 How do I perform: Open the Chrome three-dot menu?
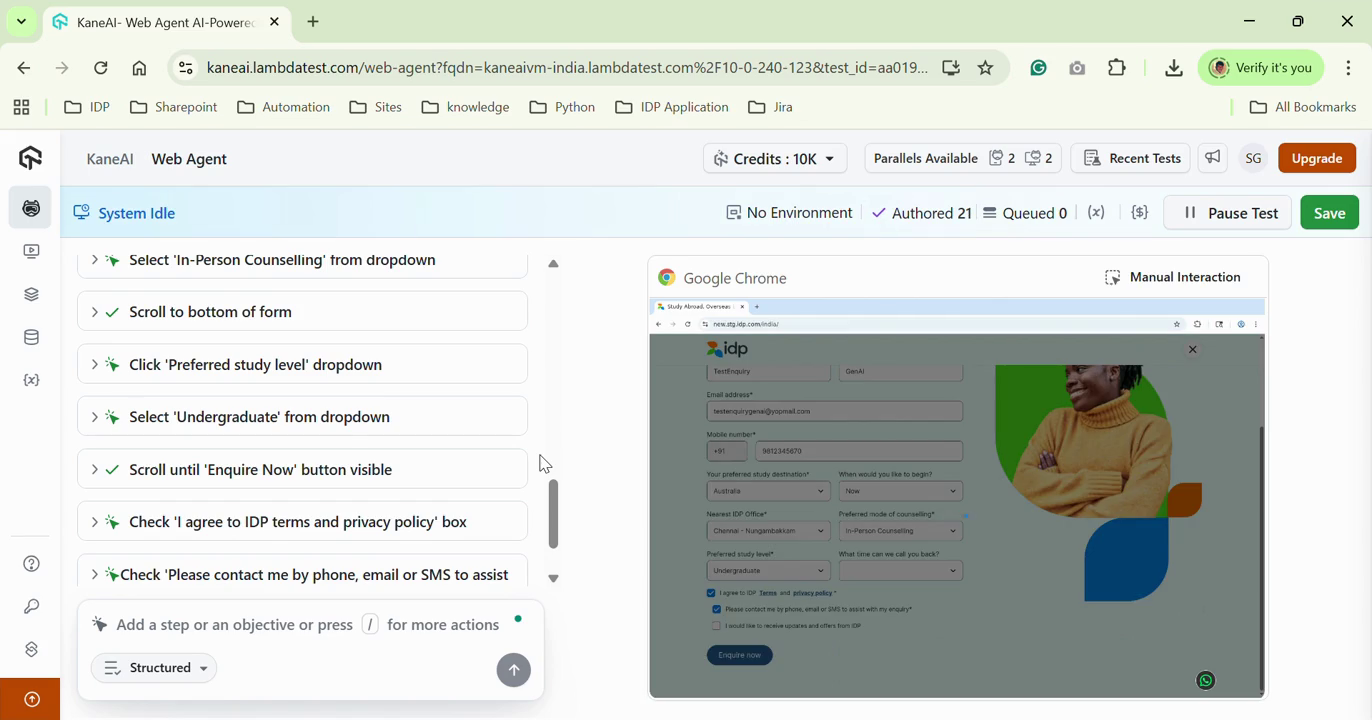1349,68
